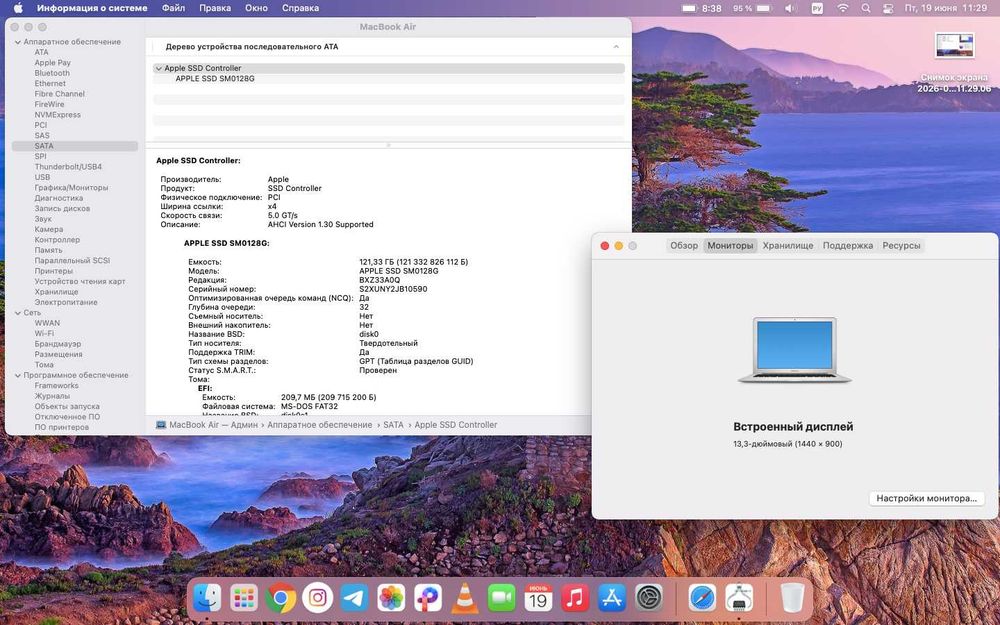Select Wi-Fi under Сеть in sidebar

pyautogui.click(x=44, y=334)
